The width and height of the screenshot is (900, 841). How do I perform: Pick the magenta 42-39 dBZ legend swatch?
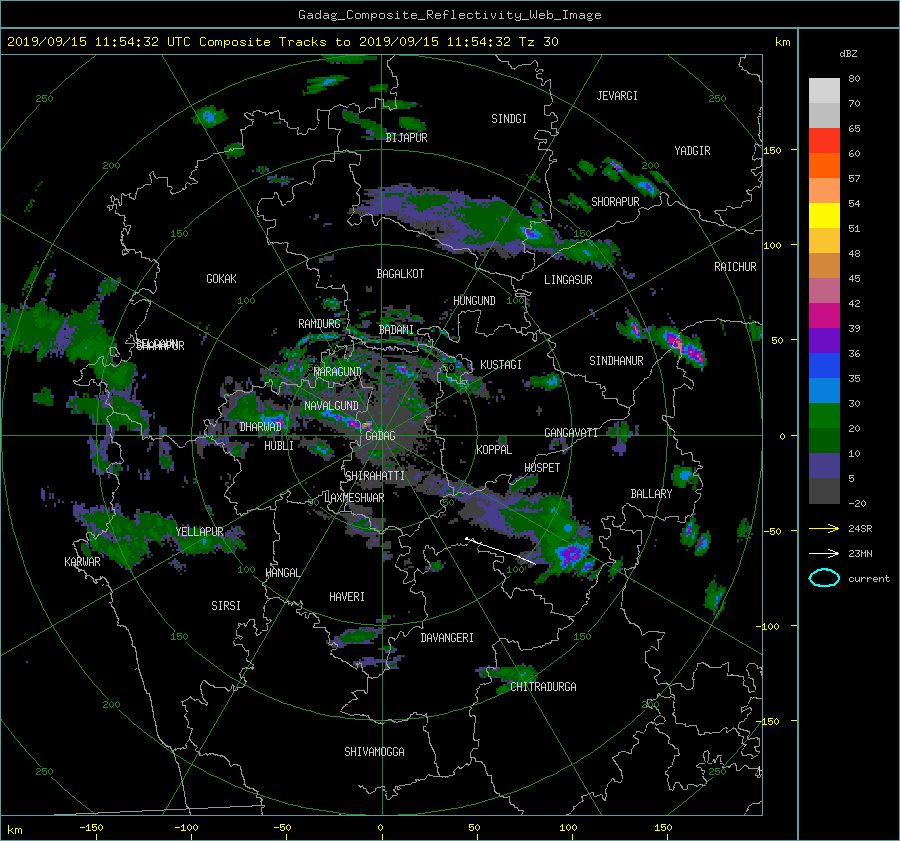click(x=824, y=316)
